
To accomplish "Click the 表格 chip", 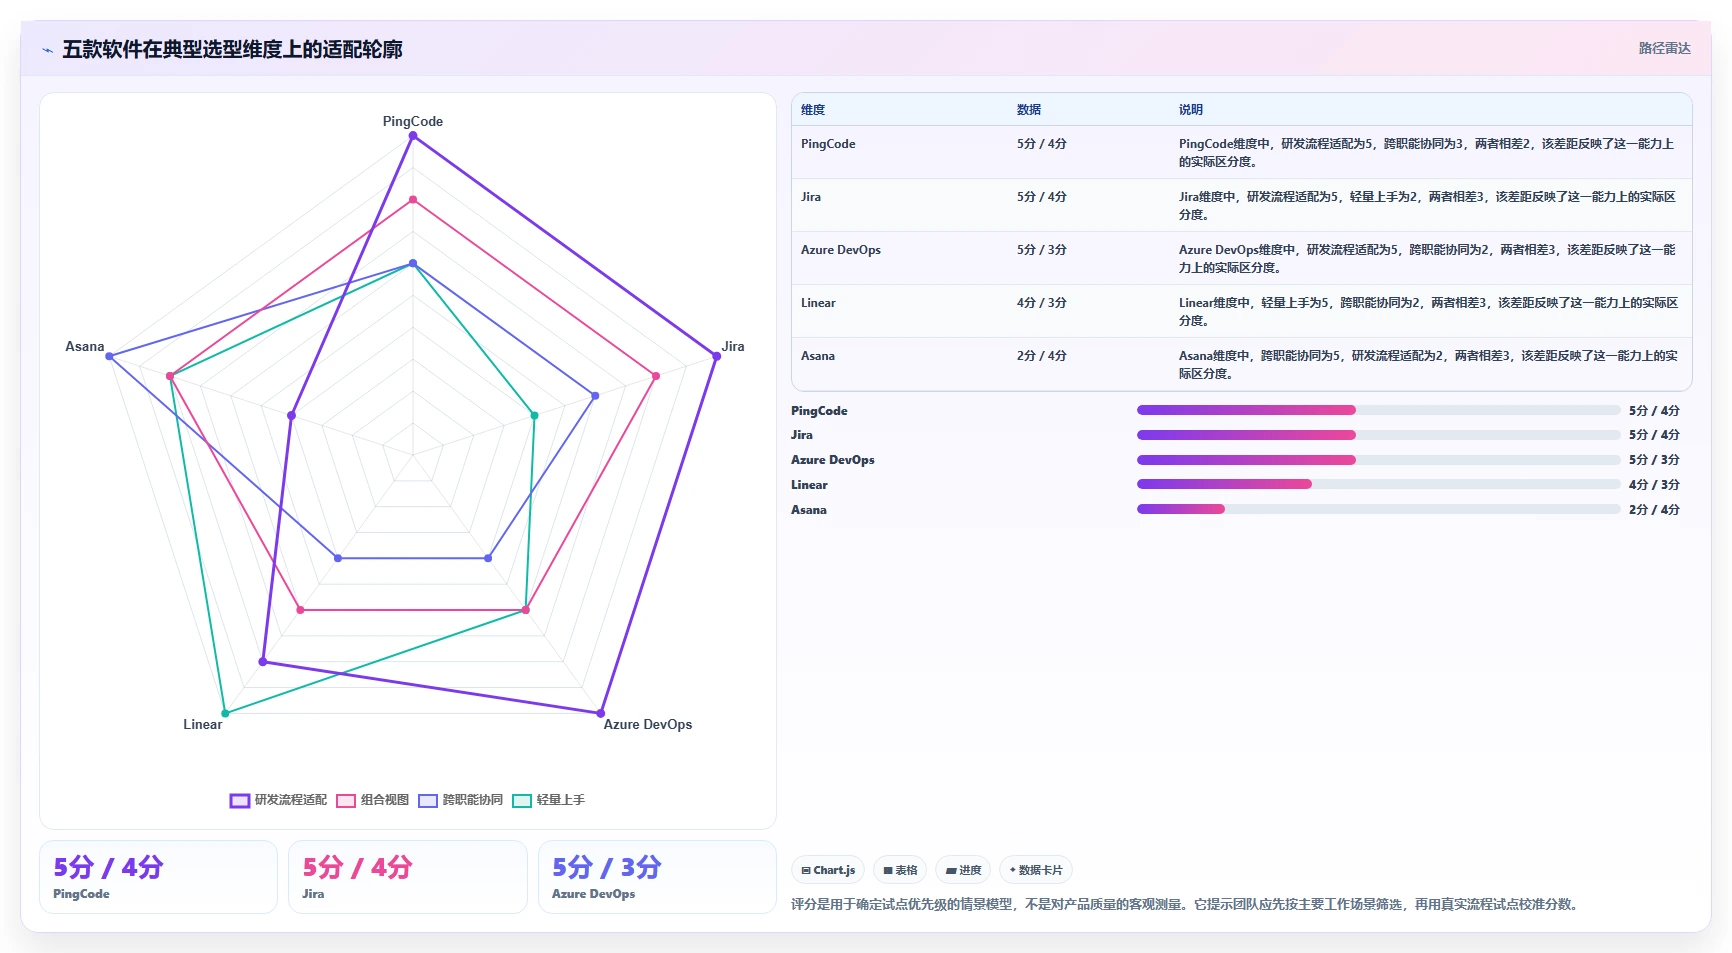I will tap(900, 870).
